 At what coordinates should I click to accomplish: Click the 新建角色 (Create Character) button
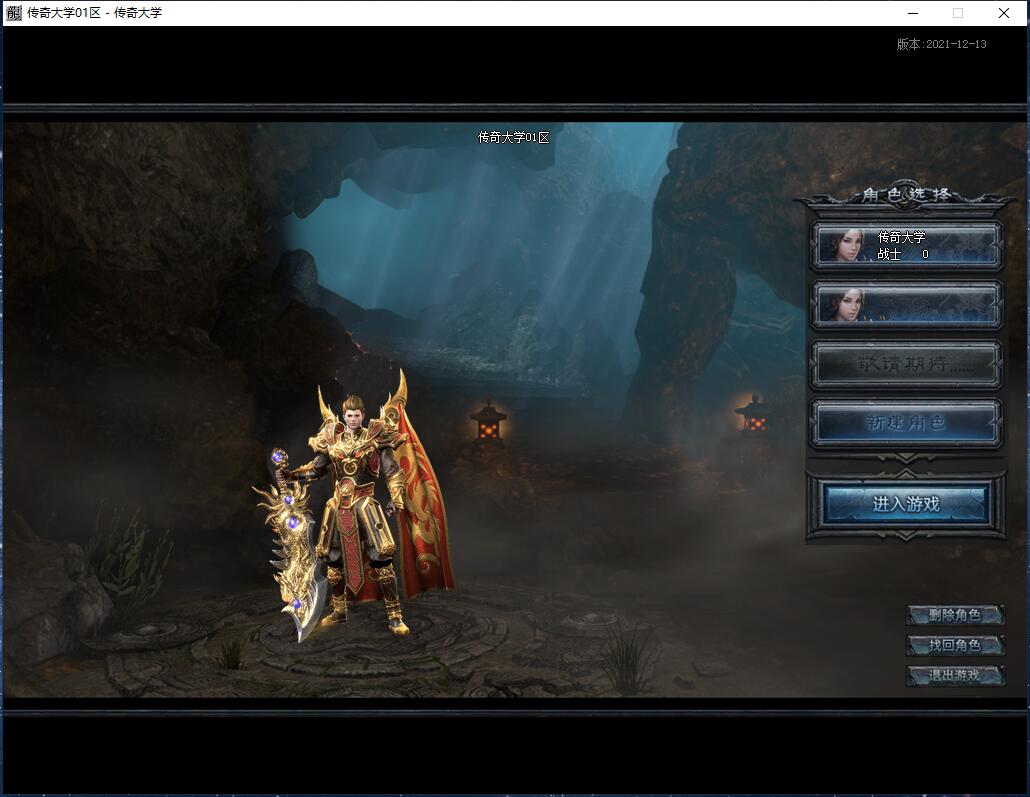[907, 422]
